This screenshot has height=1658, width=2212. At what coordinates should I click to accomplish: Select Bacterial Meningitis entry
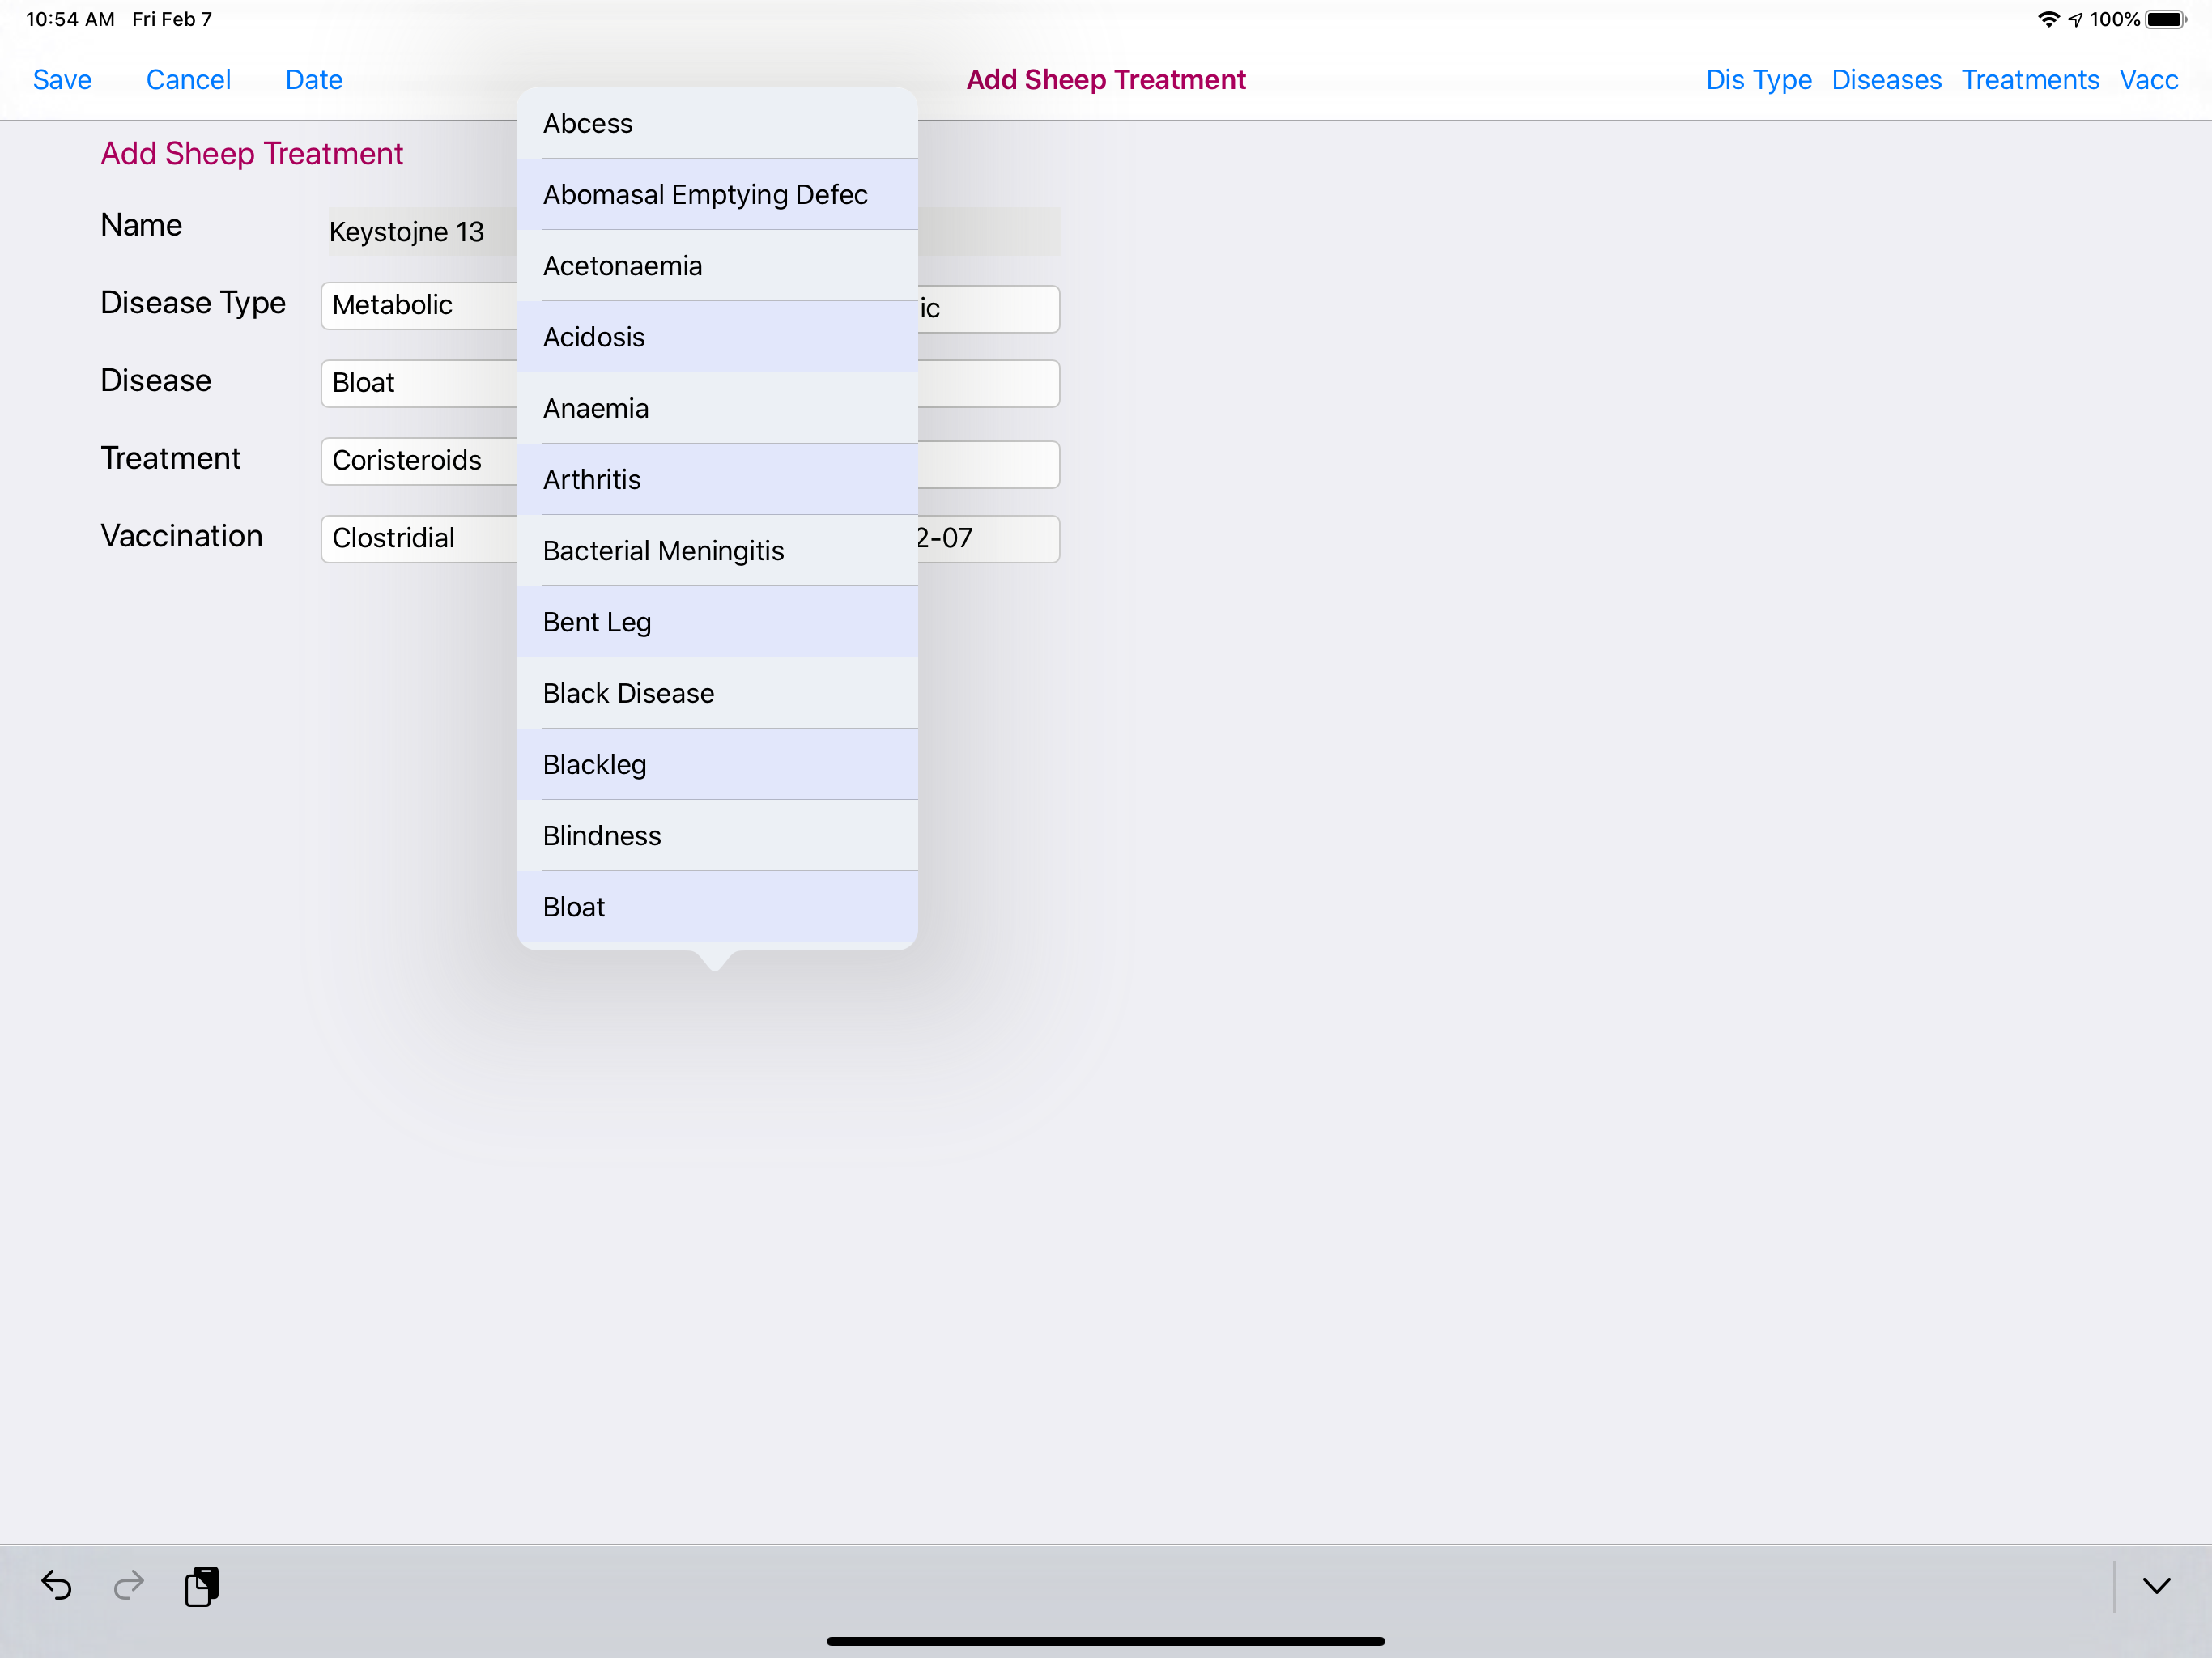click(716, 551)
